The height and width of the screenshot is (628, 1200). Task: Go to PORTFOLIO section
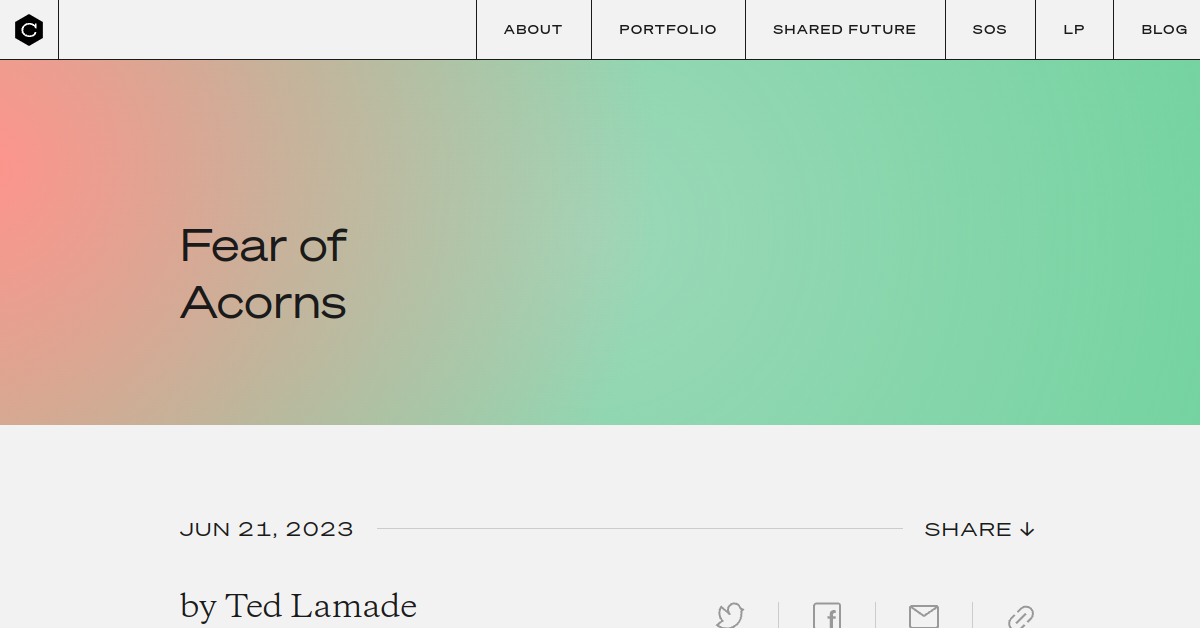click(x=668, y=30)
